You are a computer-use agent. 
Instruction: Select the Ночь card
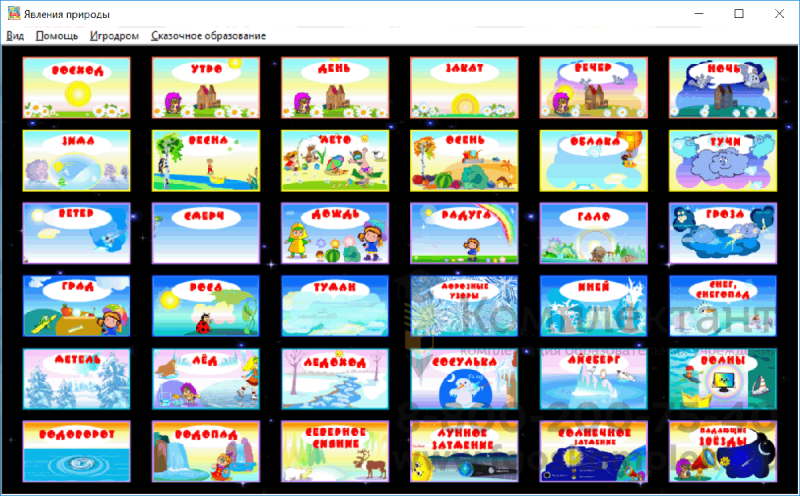(x=723, y=88)
